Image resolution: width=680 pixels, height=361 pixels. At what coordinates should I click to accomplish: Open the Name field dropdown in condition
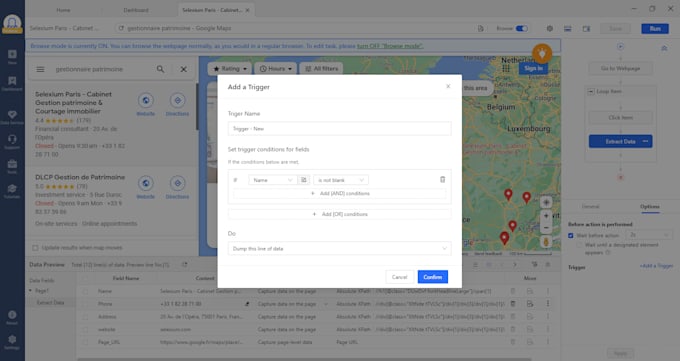[272, 180]
